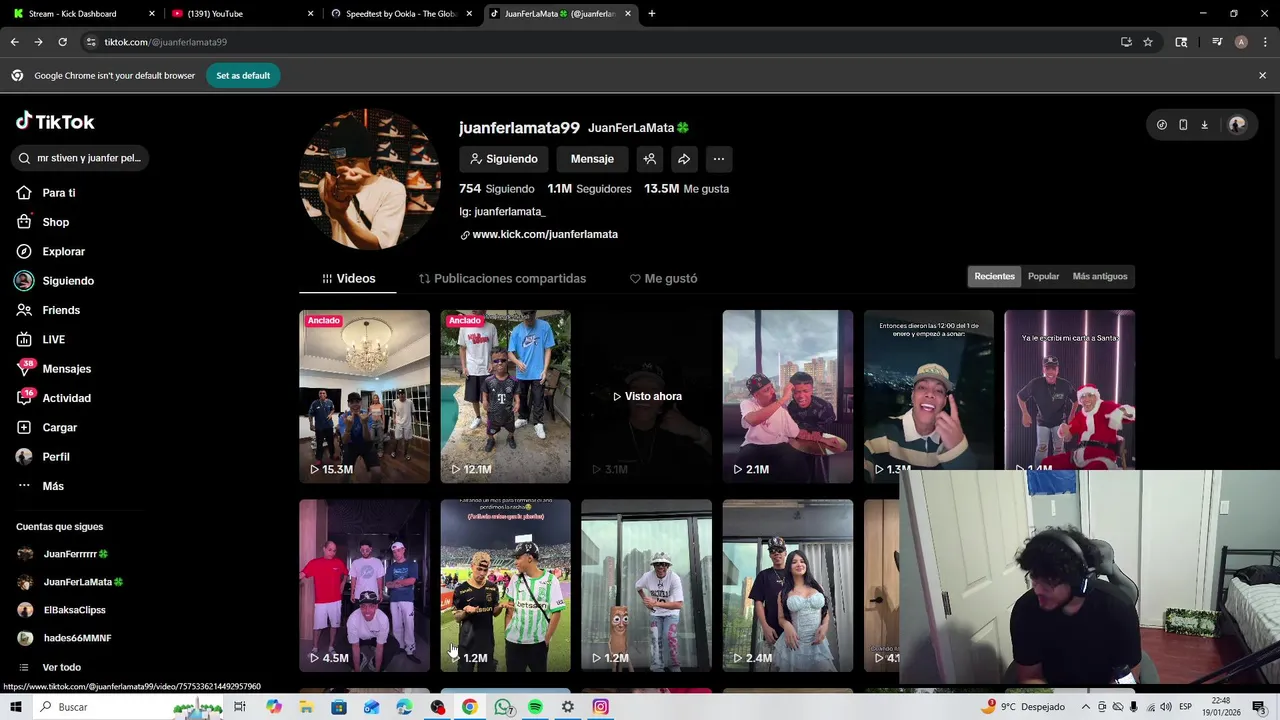1280x720 pixels.
Task: Open the Santa letter video thumbnail
Action: click(x=1069, y=390)
